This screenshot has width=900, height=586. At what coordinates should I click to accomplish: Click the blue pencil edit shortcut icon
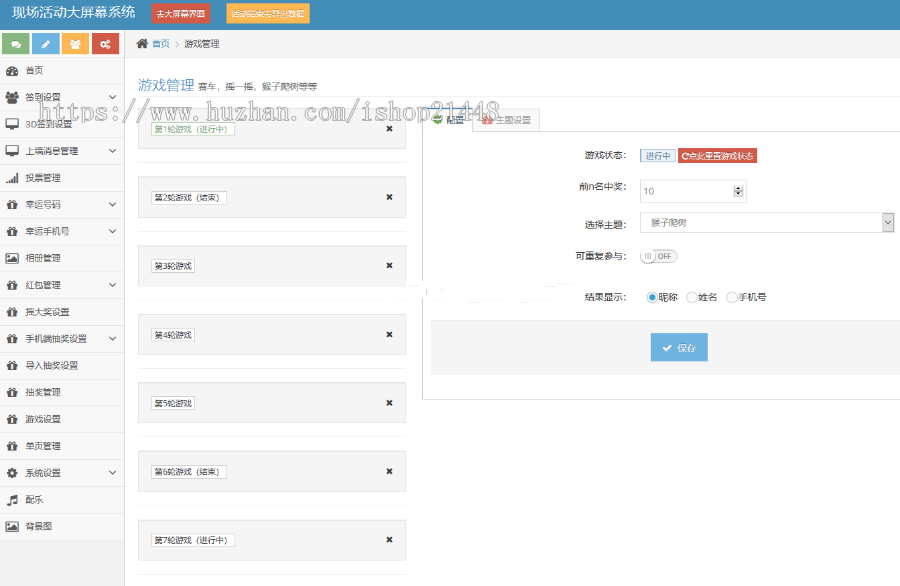click(x=46, y=44)
